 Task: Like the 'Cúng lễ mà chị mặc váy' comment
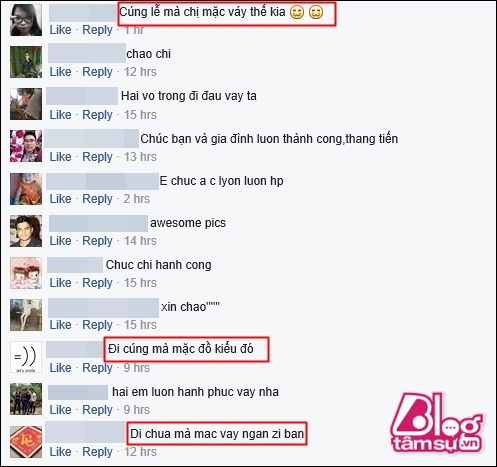tap(60, 30)
